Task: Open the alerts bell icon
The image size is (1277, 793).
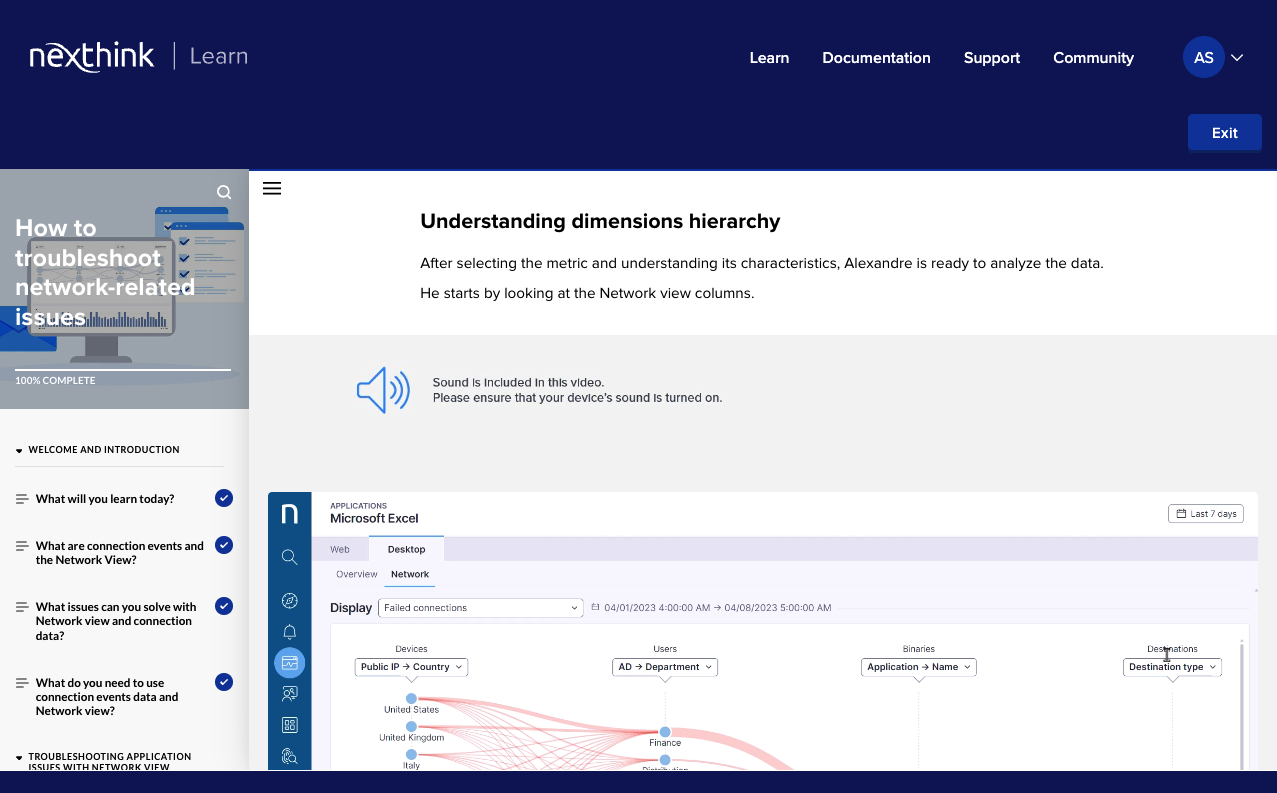Action: pos(290,632)
